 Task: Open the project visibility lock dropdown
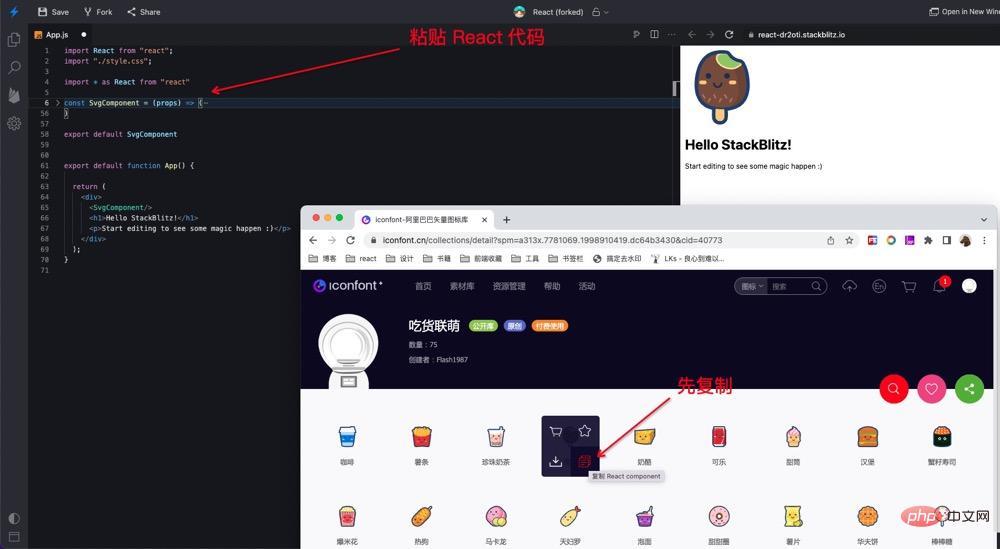click(x=600, y=11)
